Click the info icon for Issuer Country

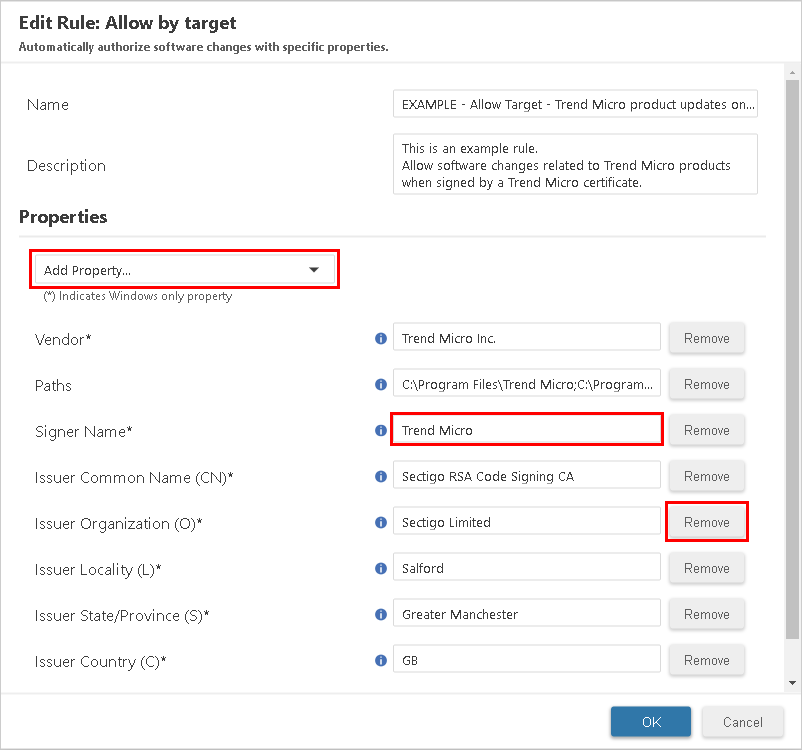click(380, 660)
